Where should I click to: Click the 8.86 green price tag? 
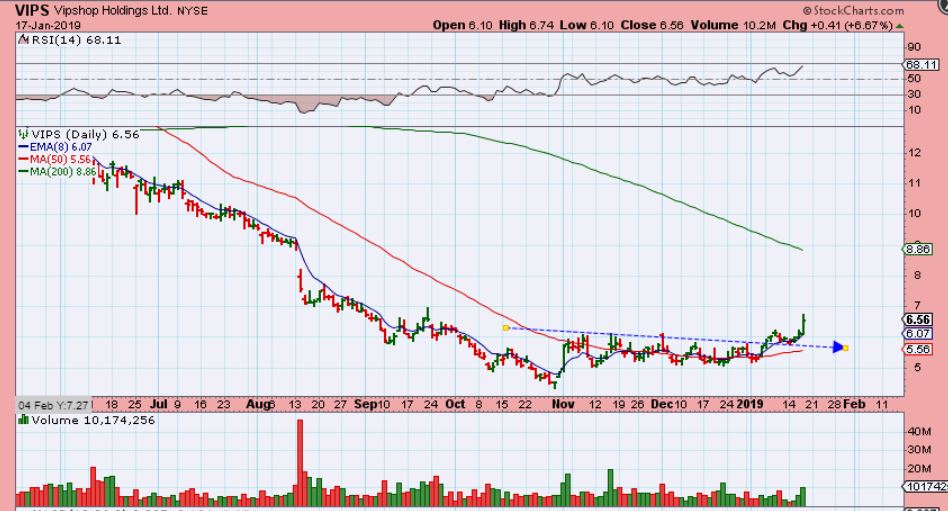point(918,249)
